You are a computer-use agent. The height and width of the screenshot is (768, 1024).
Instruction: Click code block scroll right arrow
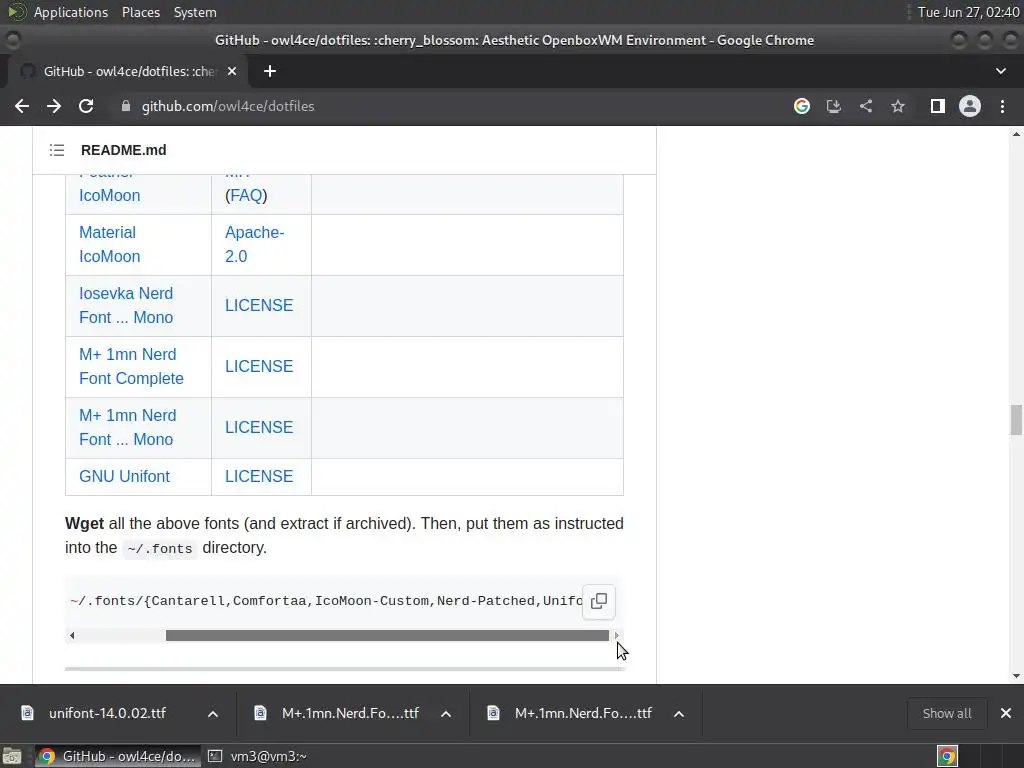point(616,635)
